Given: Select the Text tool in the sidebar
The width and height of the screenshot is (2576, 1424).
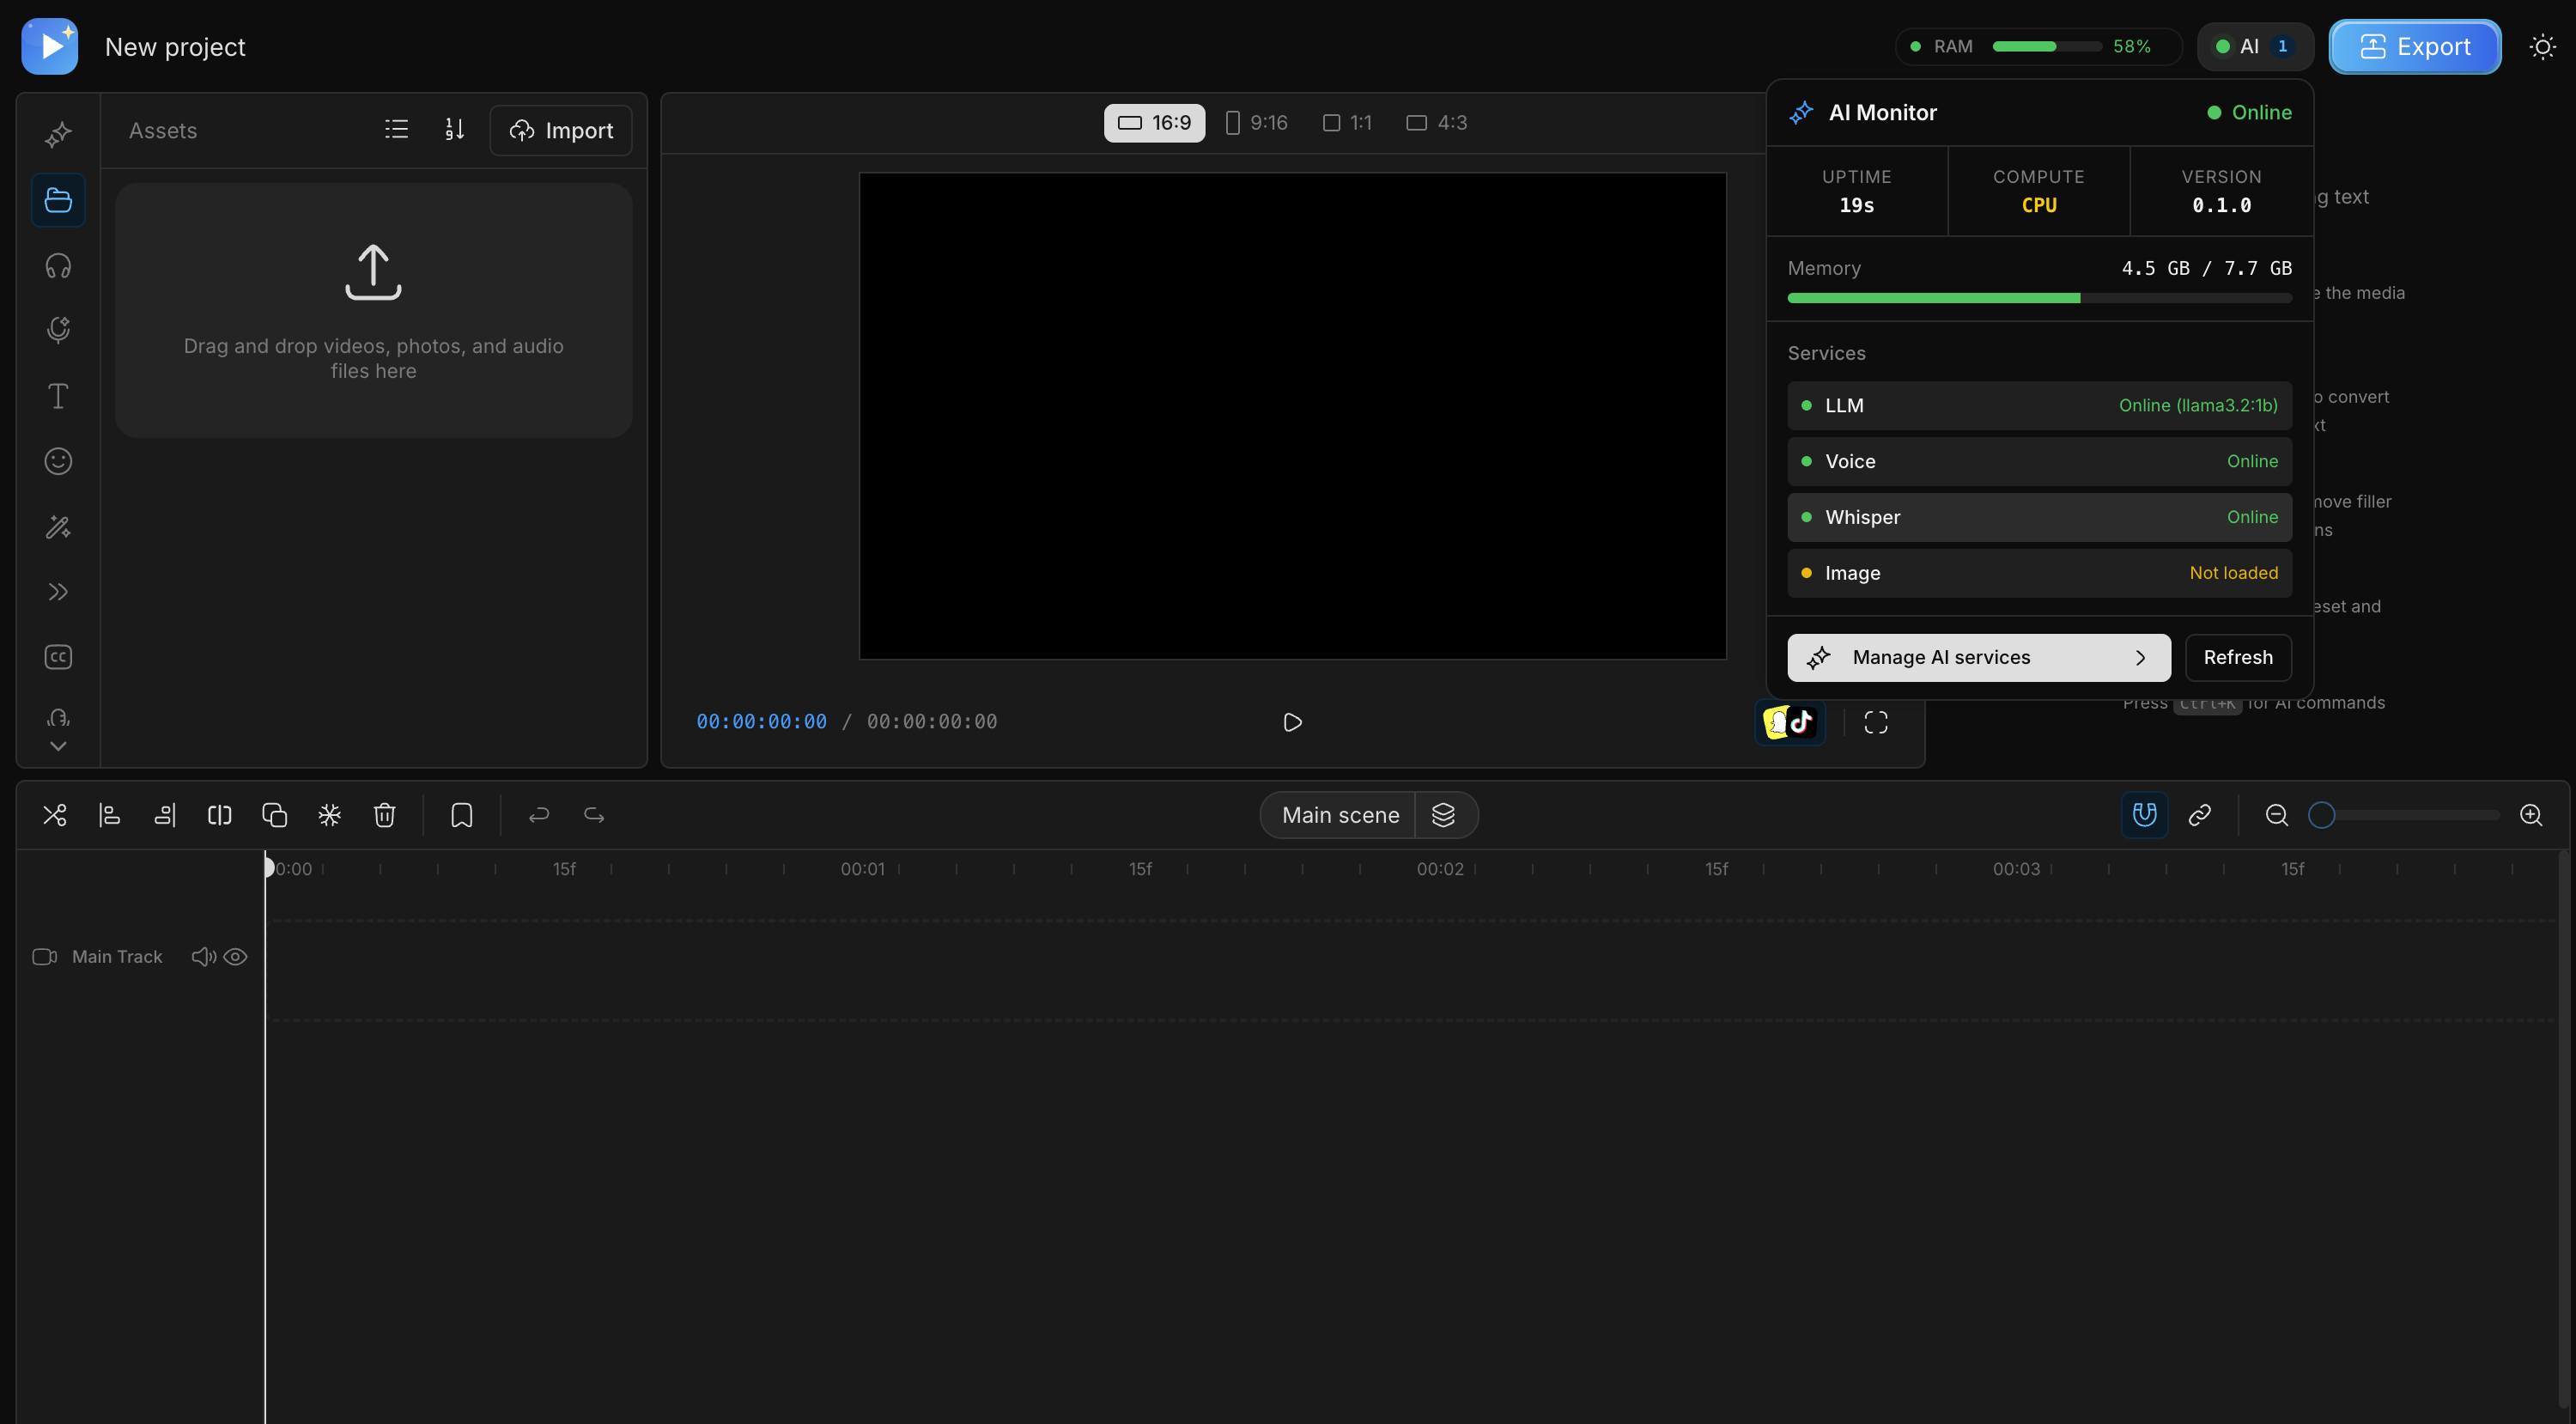Looking at the screenshot, I should click(x=57, y=396).
